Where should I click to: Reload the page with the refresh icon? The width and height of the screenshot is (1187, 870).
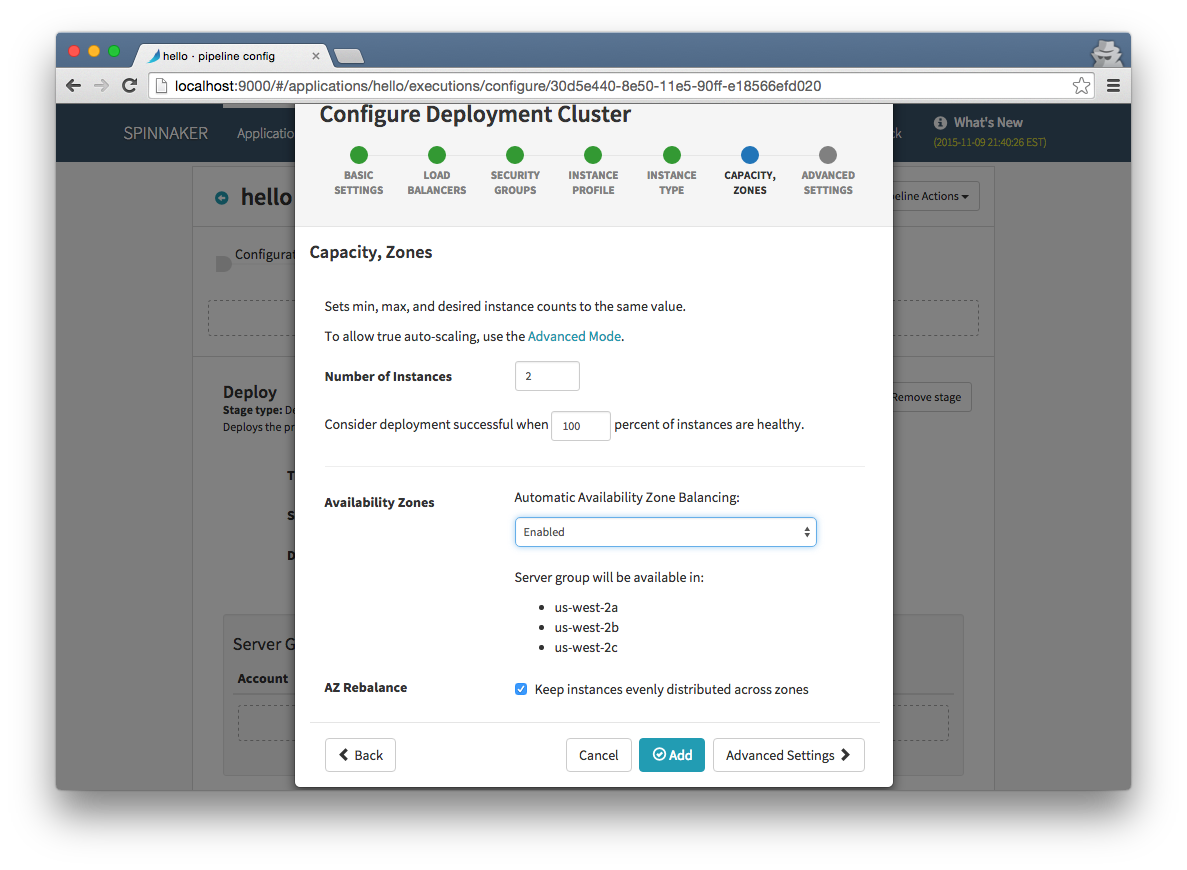point(129,85)
